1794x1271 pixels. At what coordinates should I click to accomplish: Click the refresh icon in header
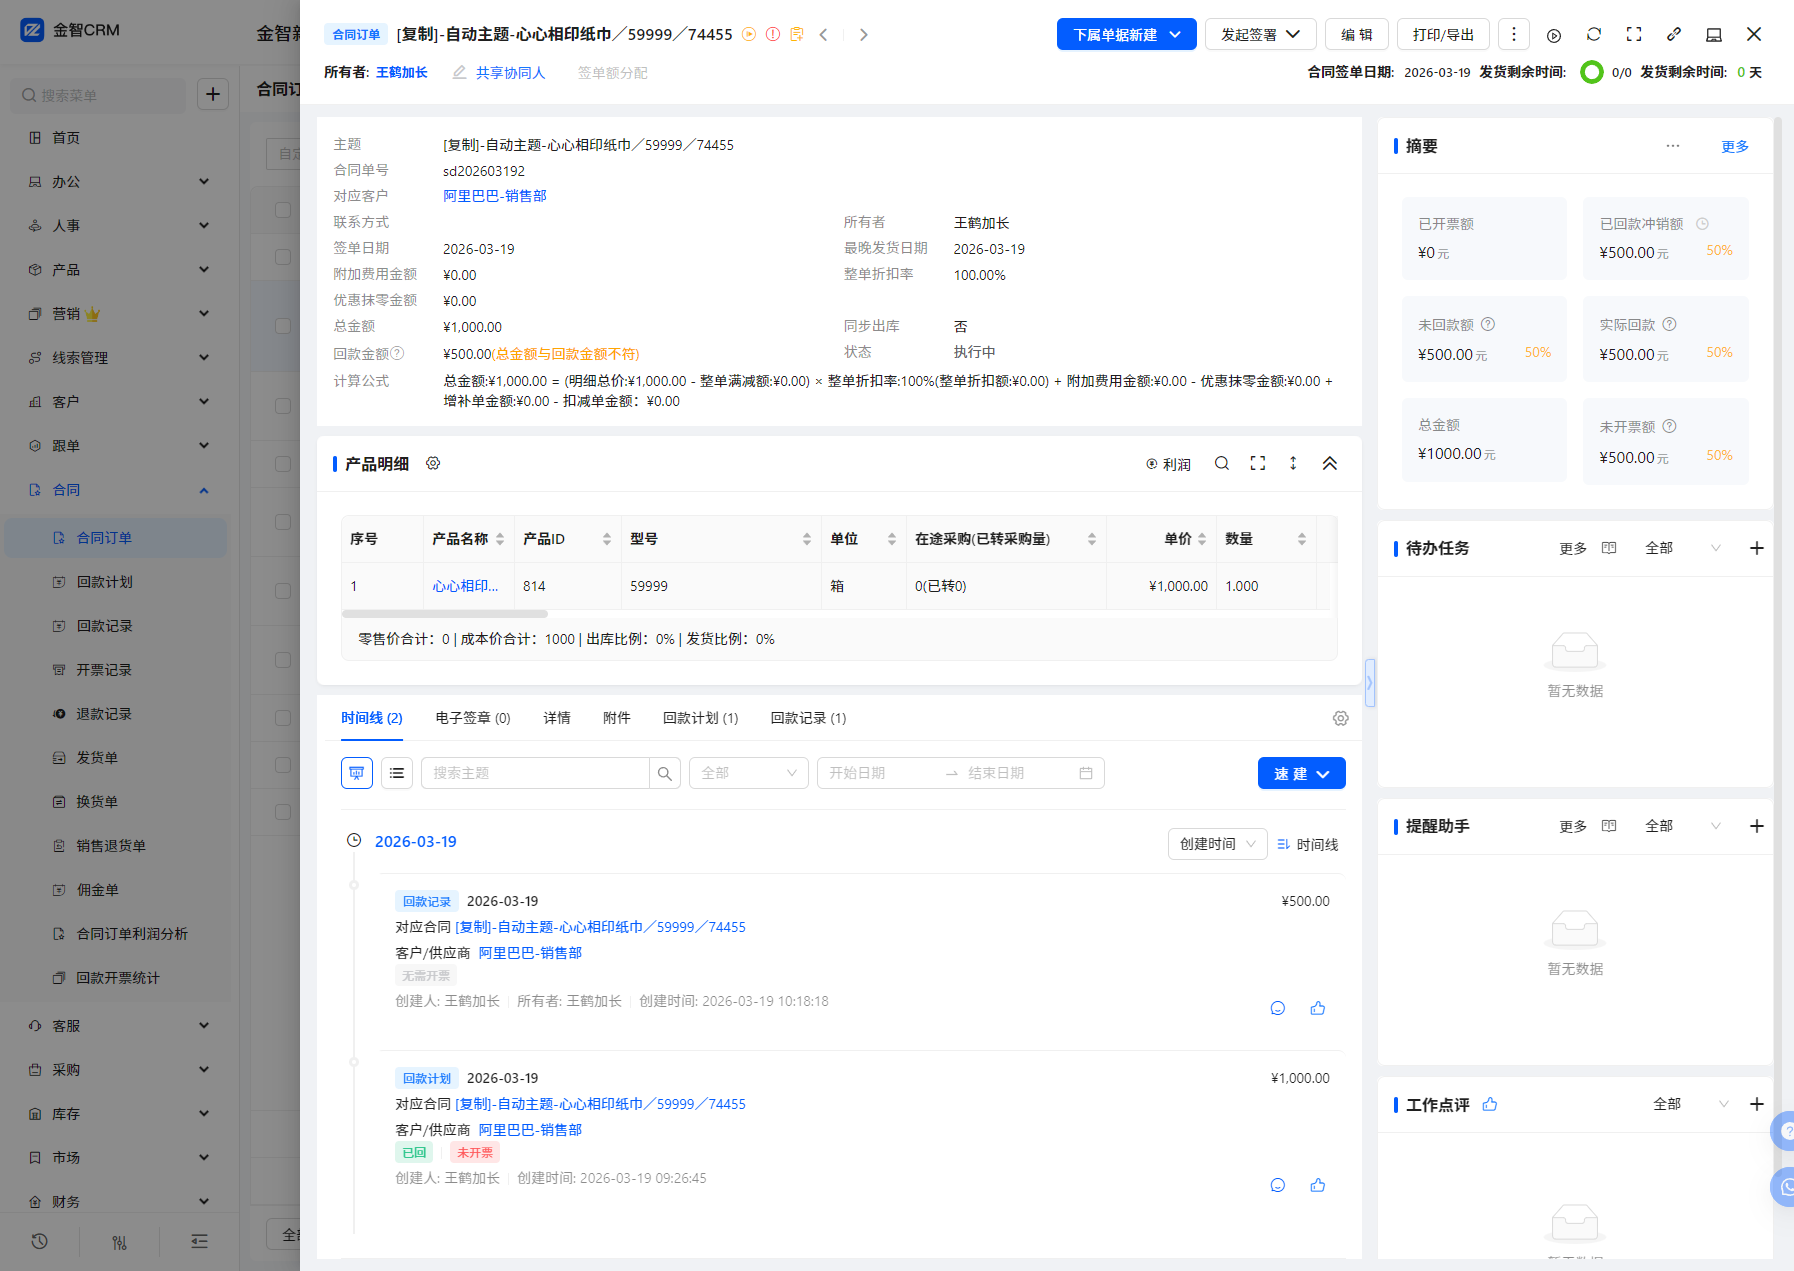tap(1594, 35)
